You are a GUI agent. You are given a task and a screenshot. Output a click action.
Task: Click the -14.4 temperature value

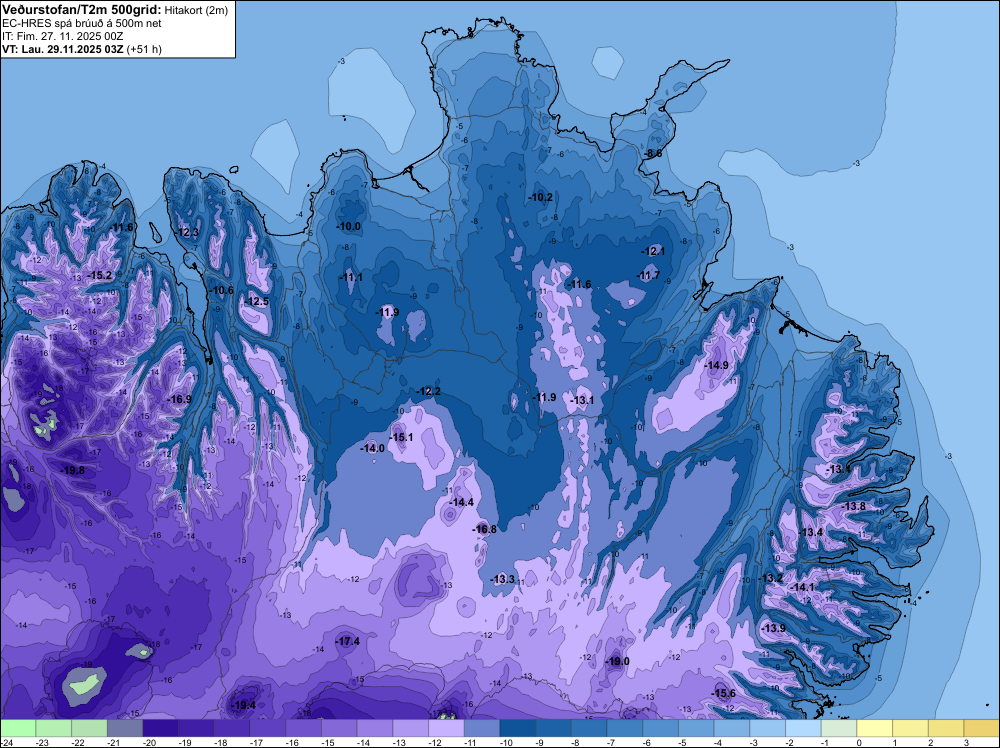click(x=462, y=502)
